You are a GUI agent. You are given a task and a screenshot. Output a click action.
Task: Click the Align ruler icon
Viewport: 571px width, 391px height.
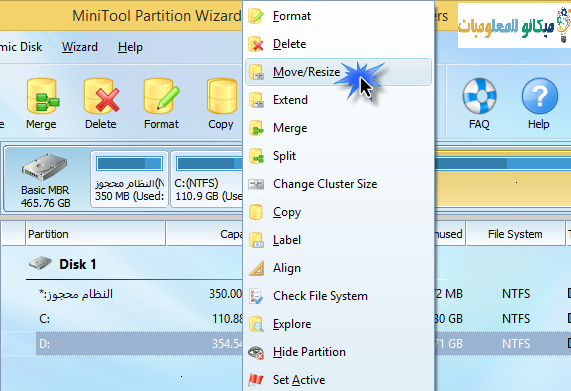pos(257,268)
